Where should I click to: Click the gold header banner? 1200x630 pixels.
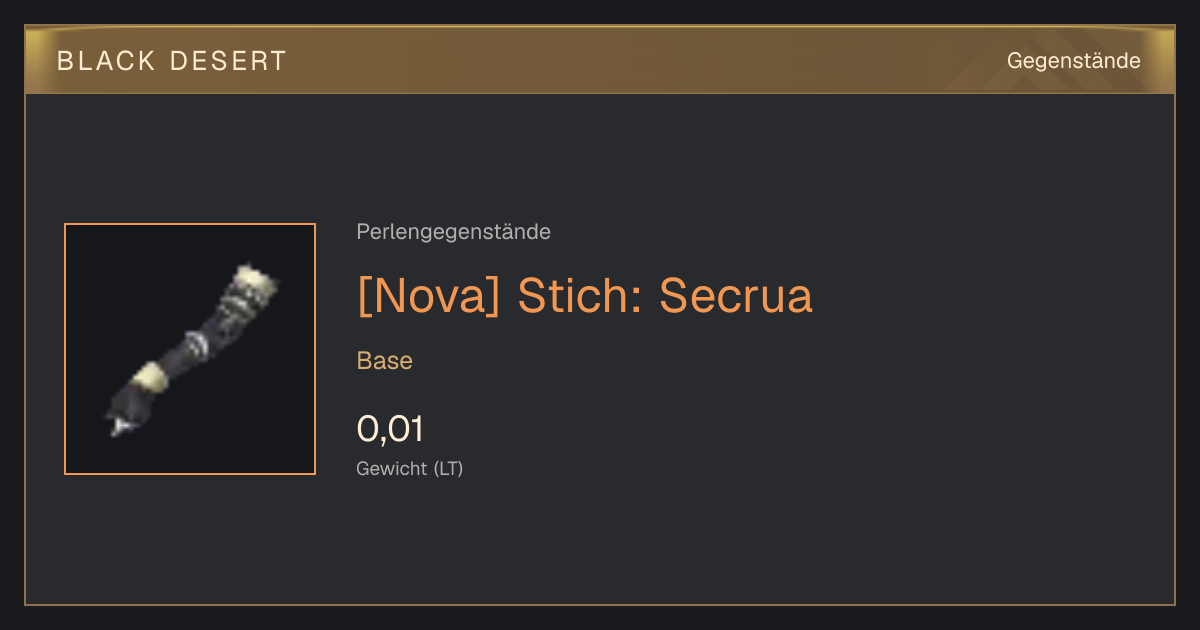click(600, 60)
